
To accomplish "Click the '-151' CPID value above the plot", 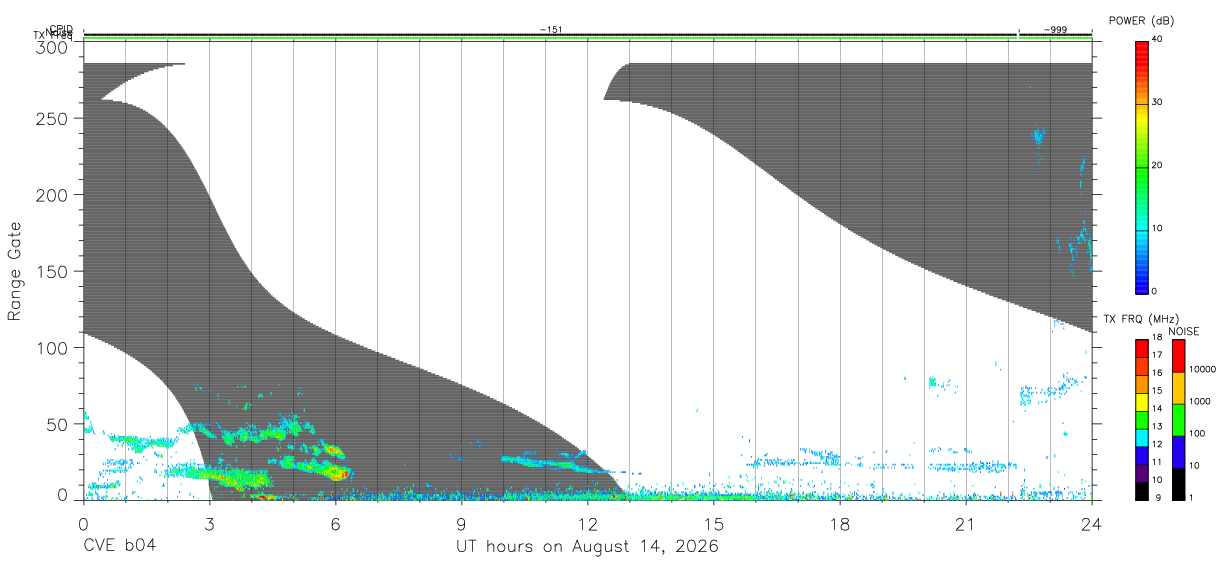I will click(551, 30).
